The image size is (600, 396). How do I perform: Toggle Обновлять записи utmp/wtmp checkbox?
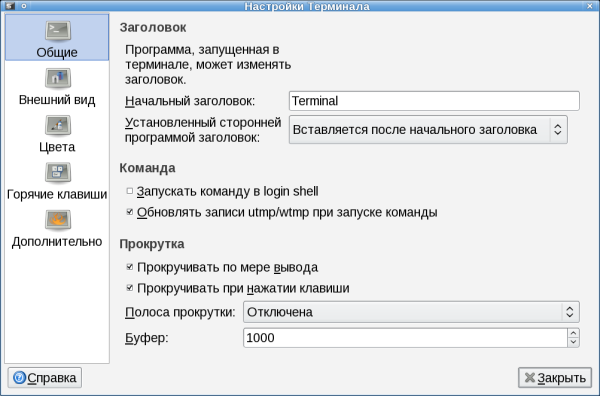[x=130, y=212]
